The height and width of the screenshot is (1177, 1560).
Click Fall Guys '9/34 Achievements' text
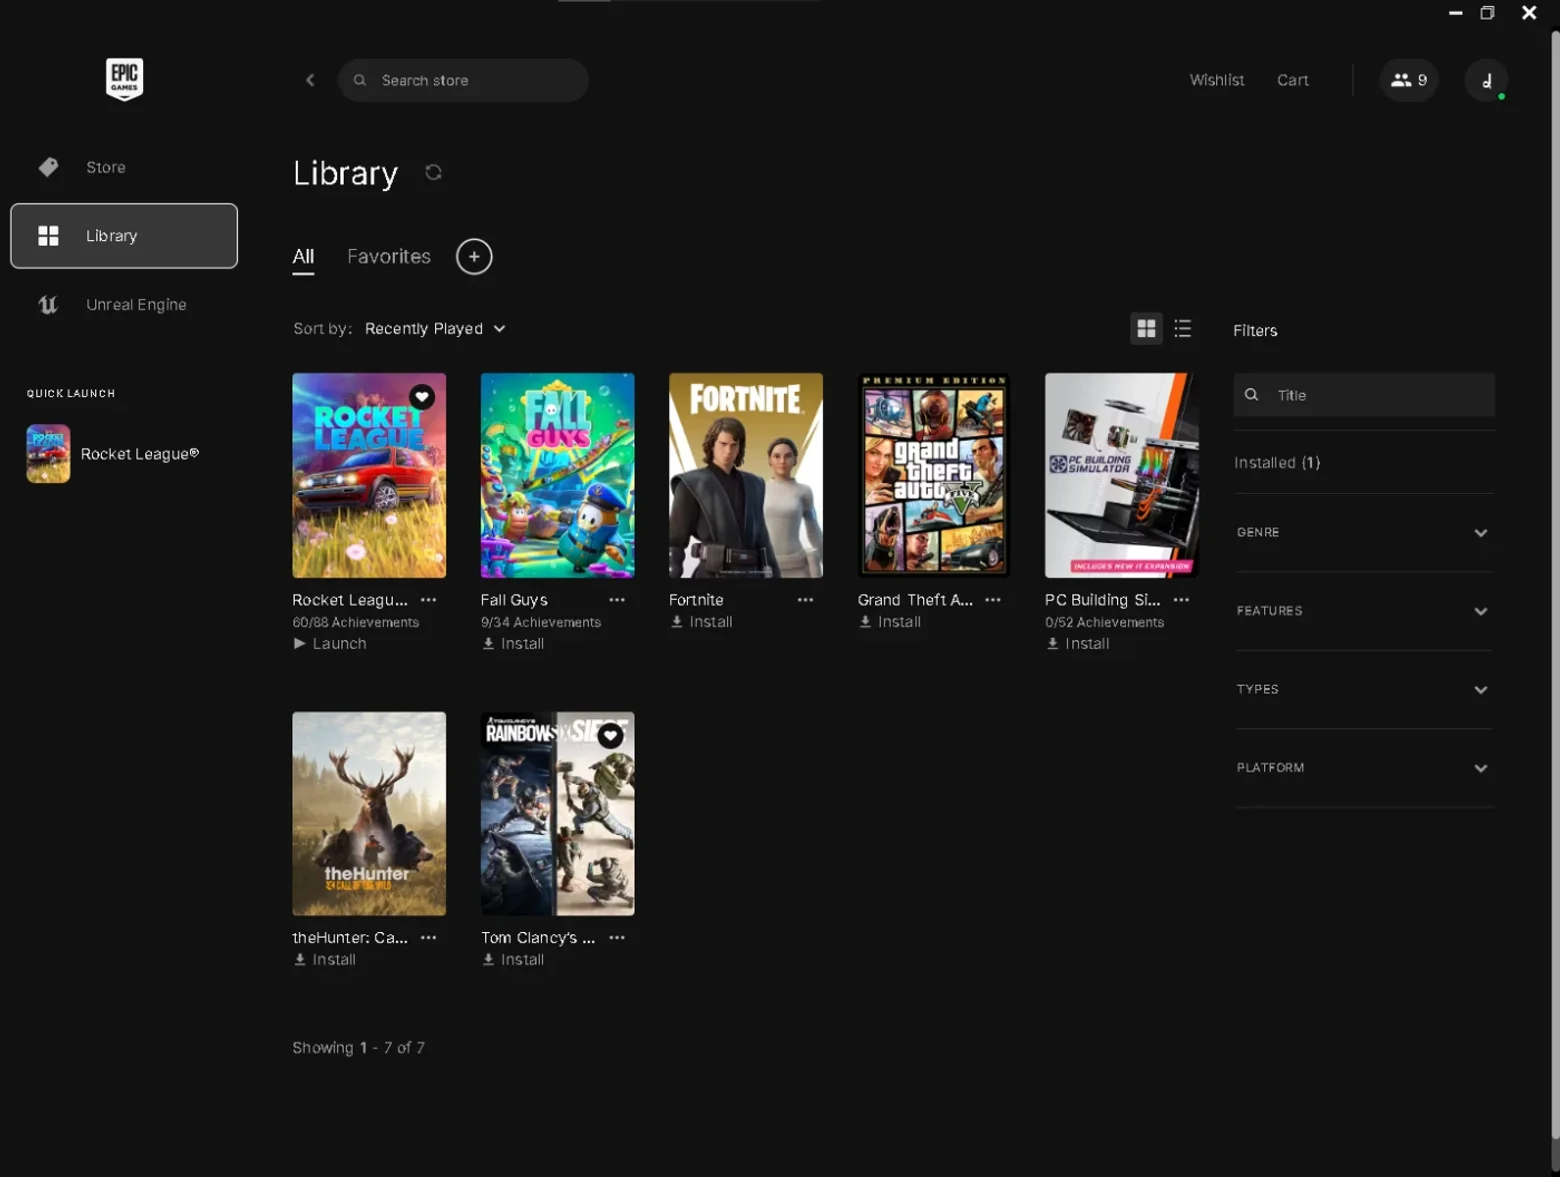(x=541, y=622)
